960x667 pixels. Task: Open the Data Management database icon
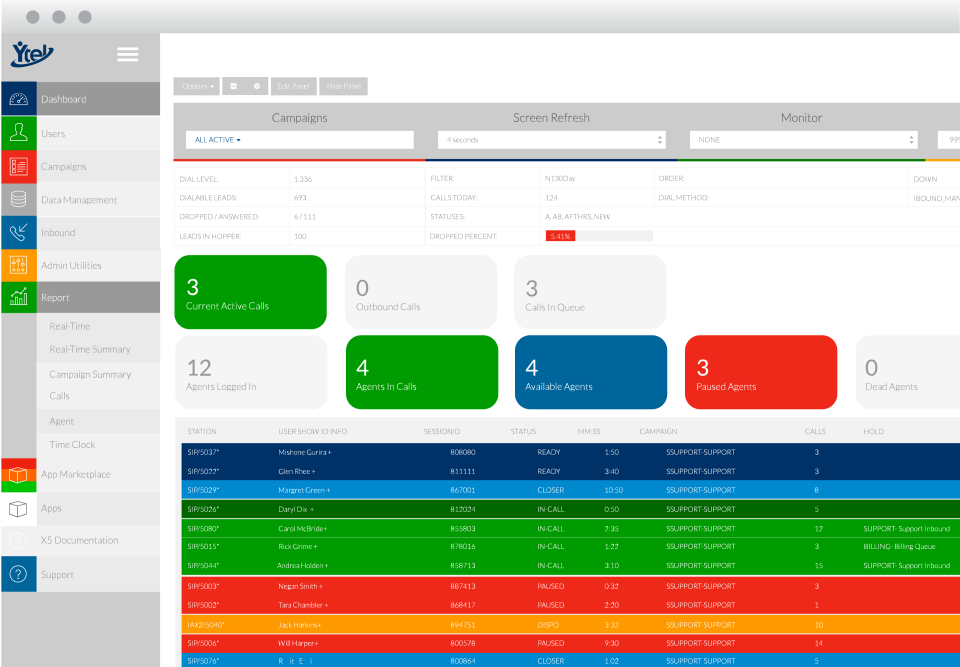click(x=20, y=199)
